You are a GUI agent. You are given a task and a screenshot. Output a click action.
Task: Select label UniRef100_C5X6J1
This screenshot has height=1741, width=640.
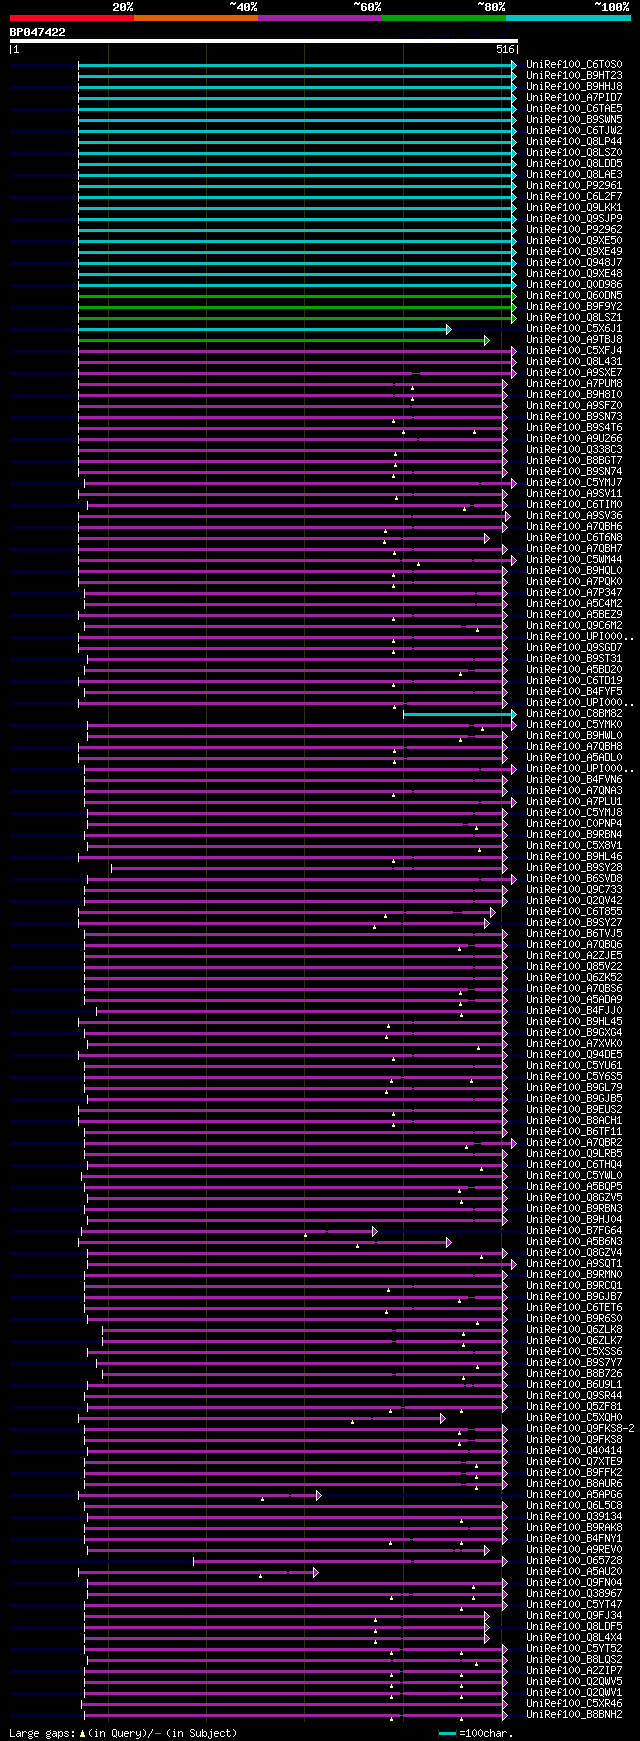pos(574,329)
